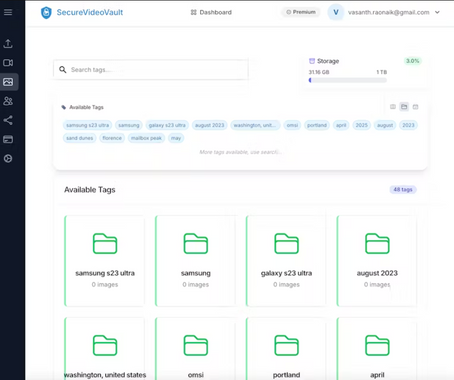This screenshot has height=380, width=454.
Task: Select the 'mailbox peak' tag chip
Action: coord(146,138)
